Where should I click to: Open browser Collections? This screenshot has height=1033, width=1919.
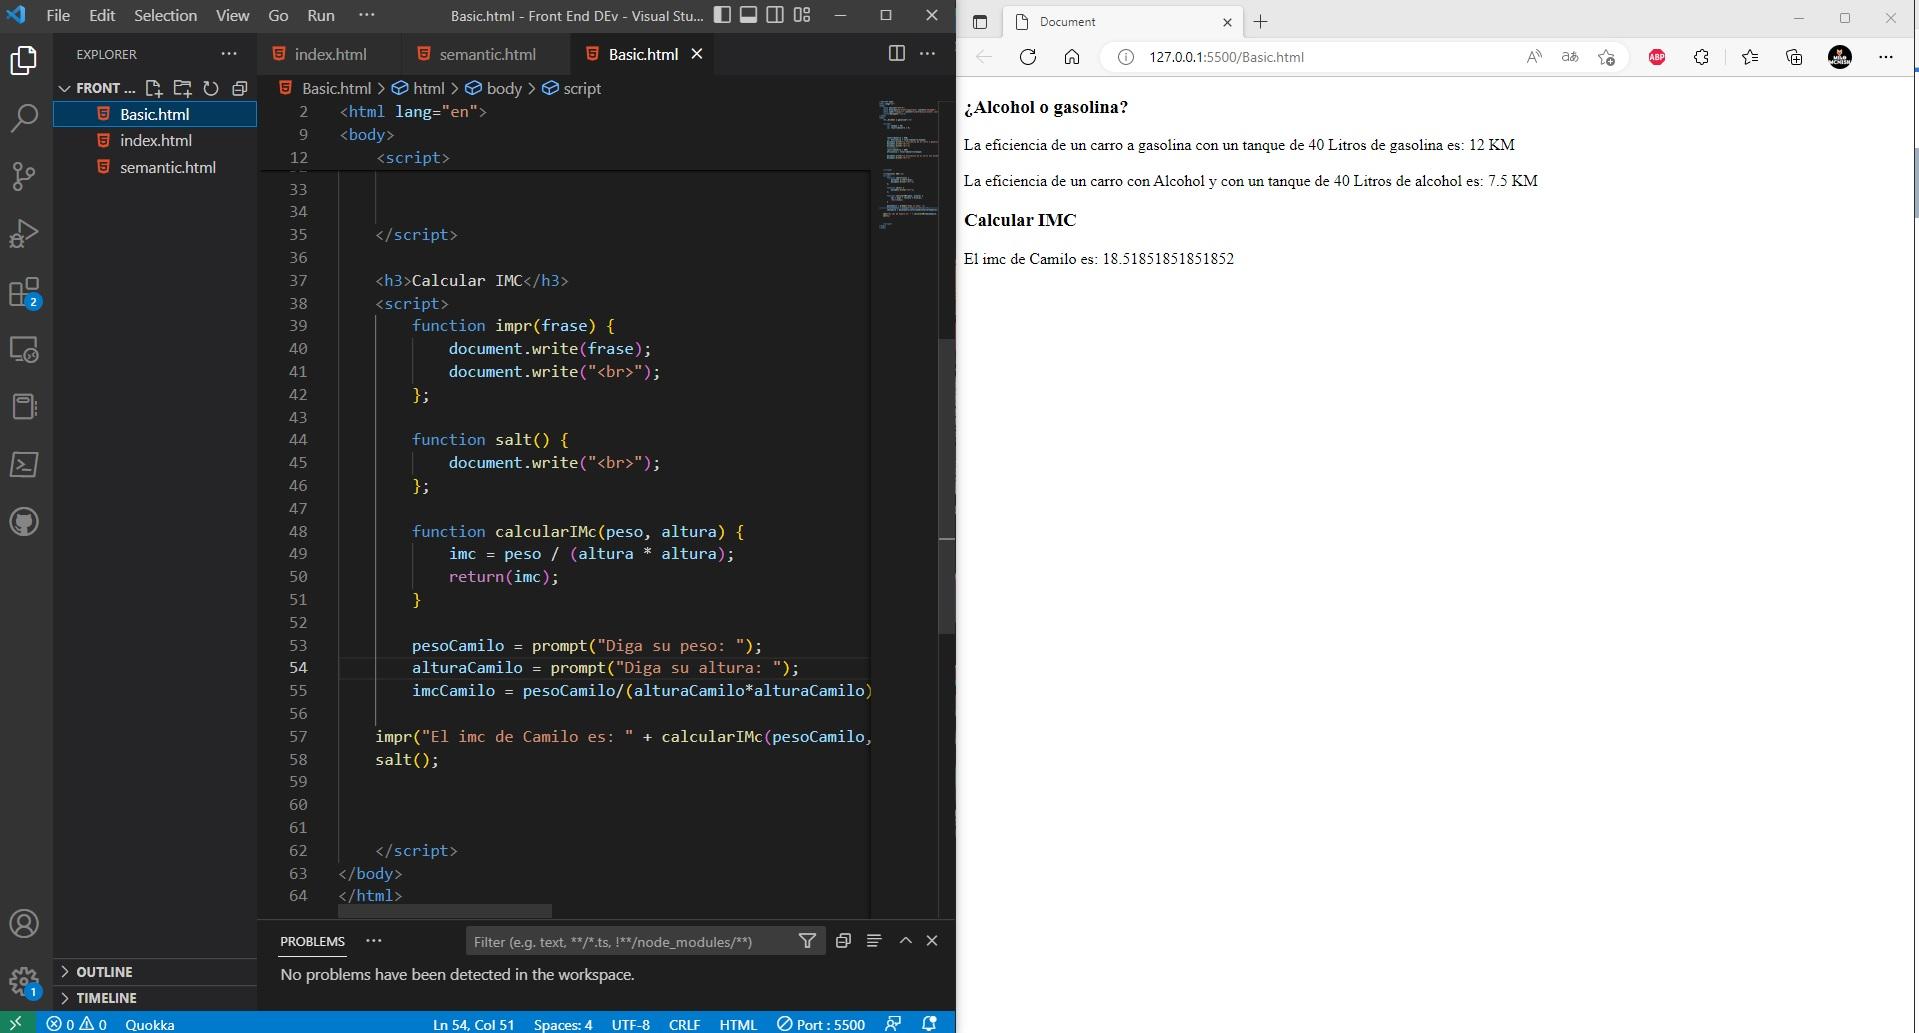1794,57
